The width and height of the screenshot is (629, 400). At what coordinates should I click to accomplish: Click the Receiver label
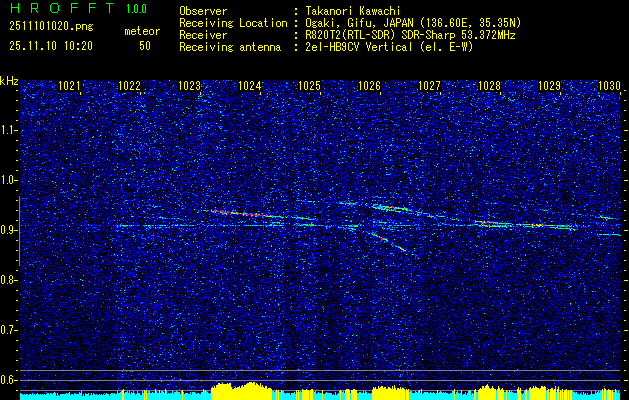(203, 35)
